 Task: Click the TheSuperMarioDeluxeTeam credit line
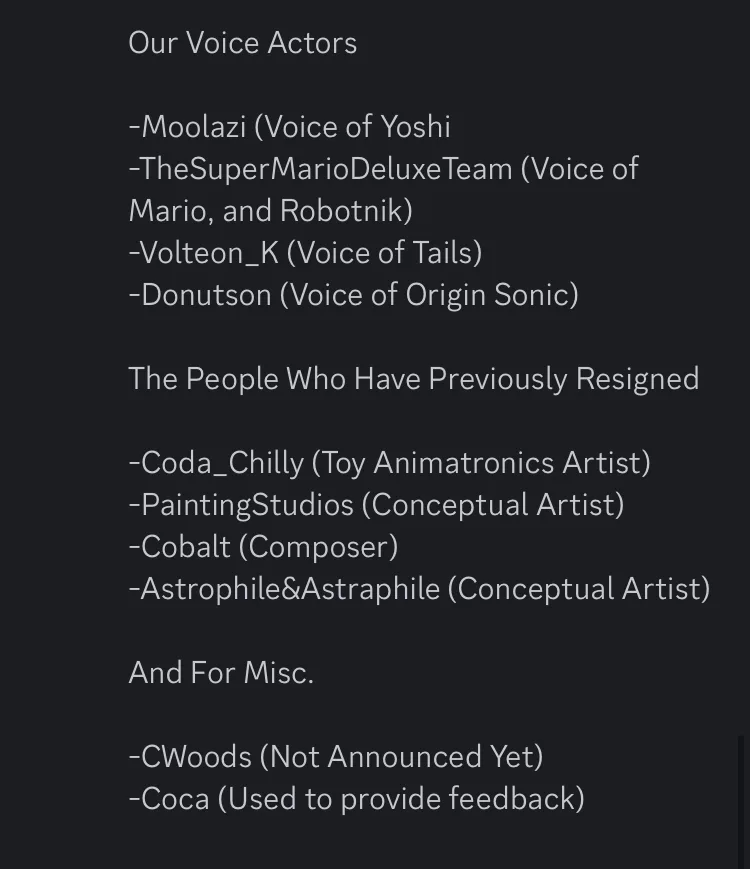point(384,168)
